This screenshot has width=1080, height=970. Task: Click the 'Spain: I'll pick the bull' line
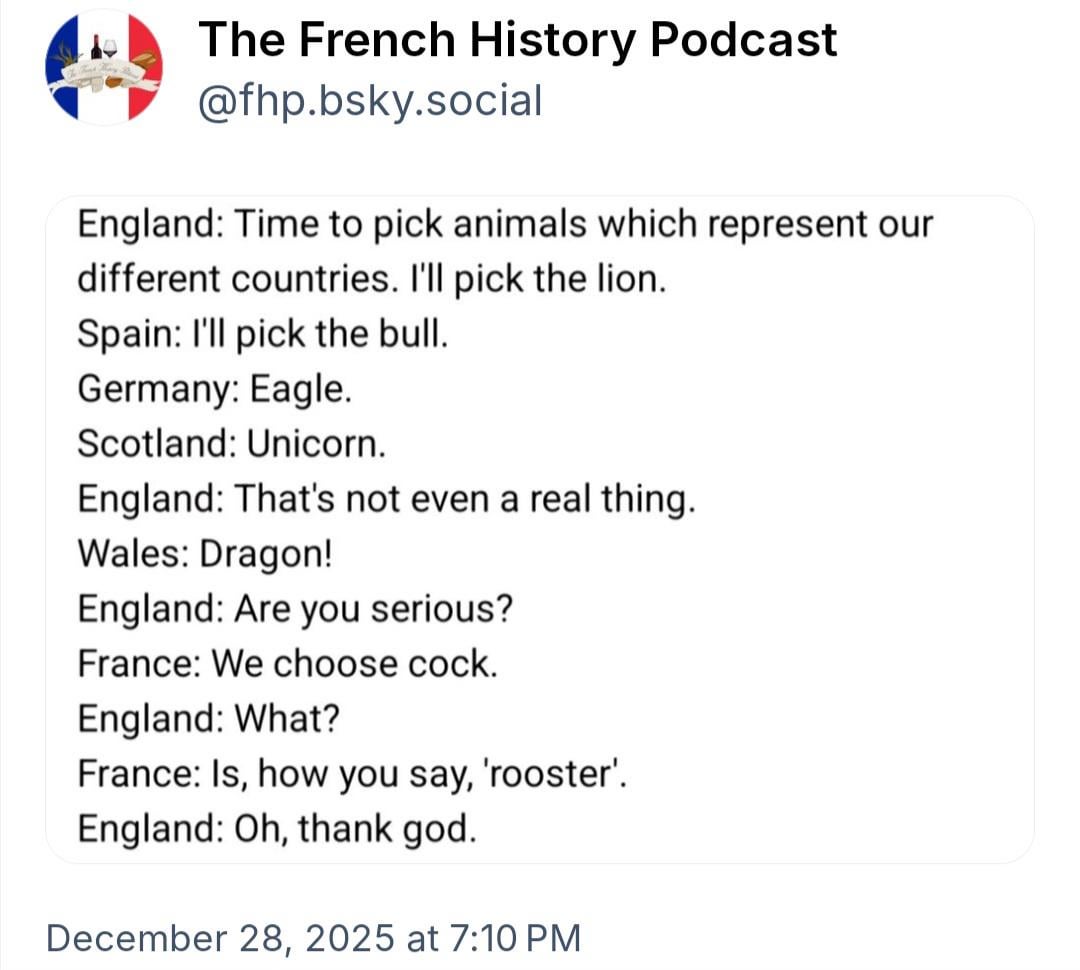262,332
